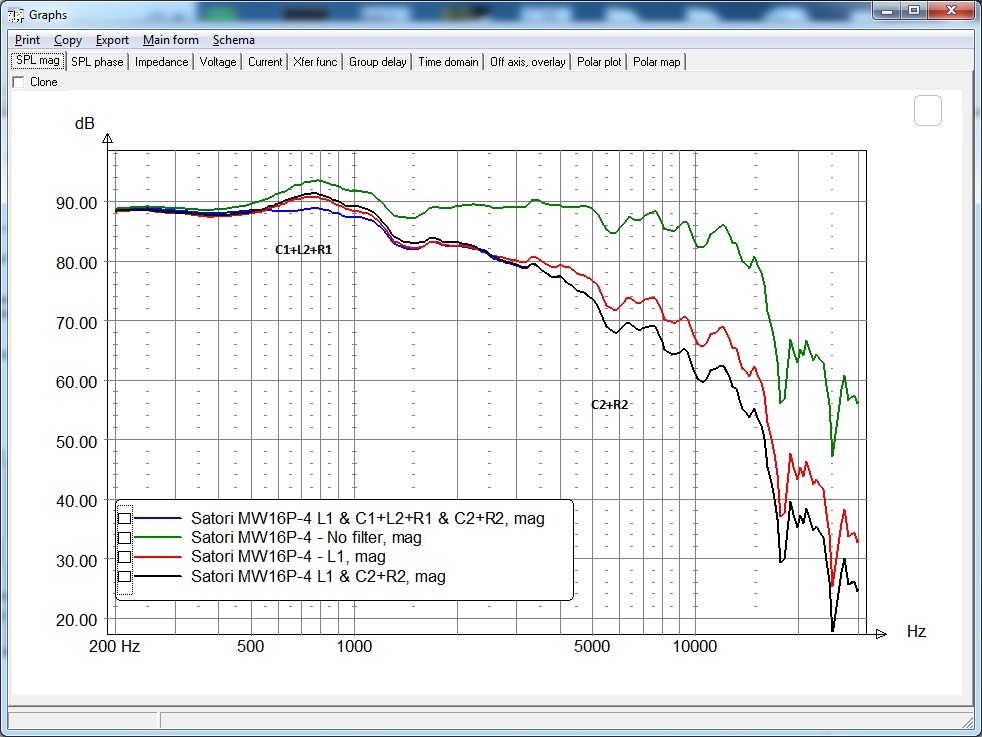
Task: Click the Graphs window title icon
Action: coord(16,14)
